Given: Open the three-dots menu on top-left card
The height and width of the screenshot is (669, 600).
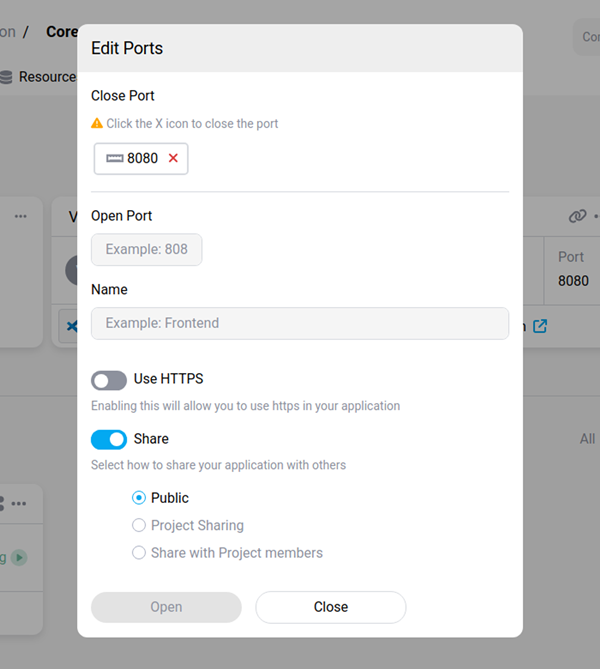Looking at the screenshot, I should [x=21, y=216].
